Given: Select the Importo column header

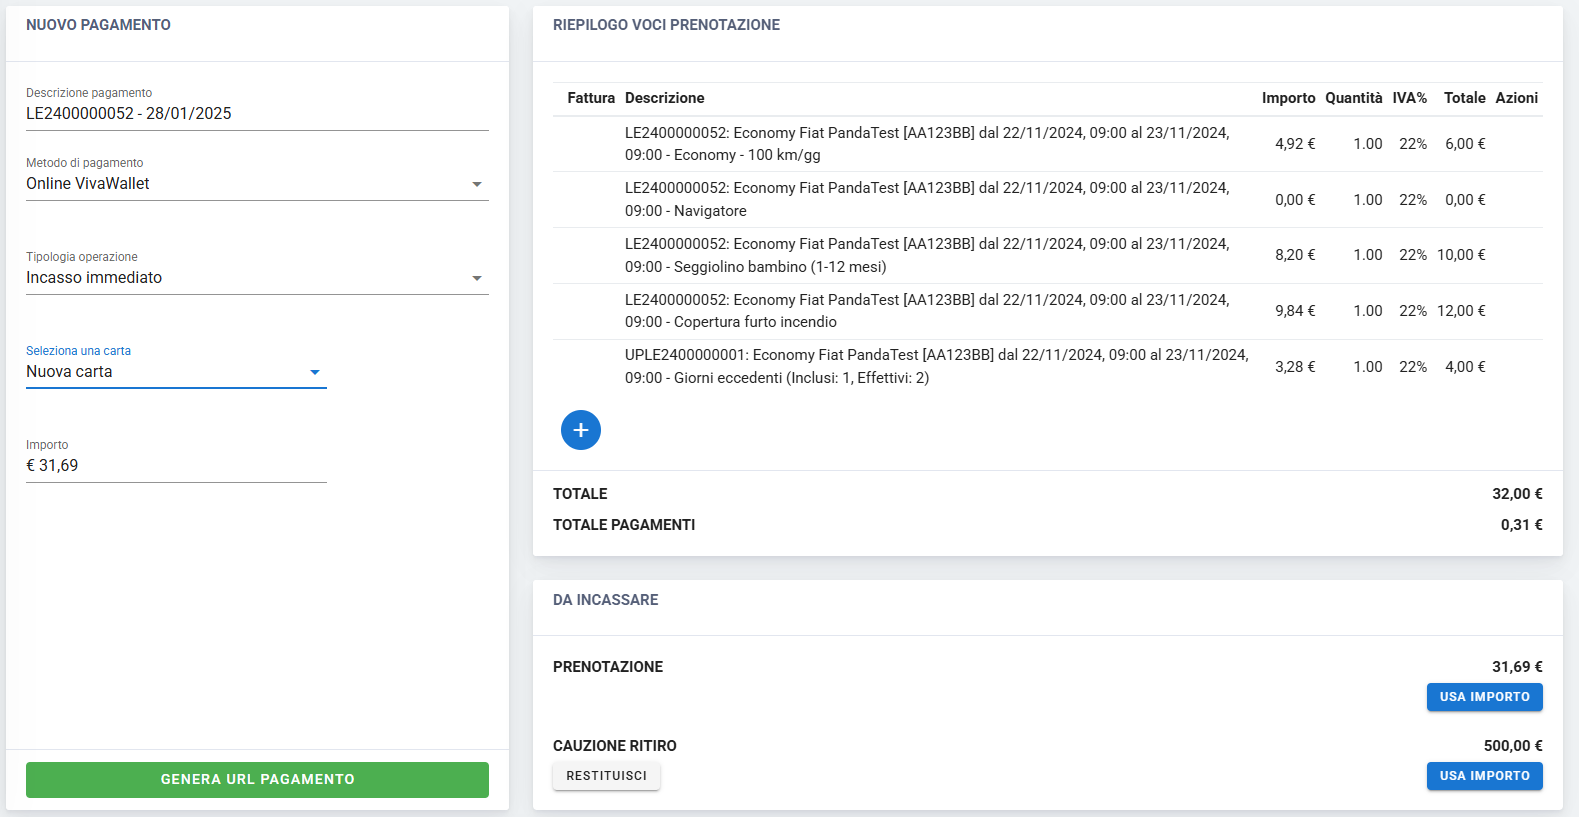Looking at the screenshot, I should click(1288, 98).
